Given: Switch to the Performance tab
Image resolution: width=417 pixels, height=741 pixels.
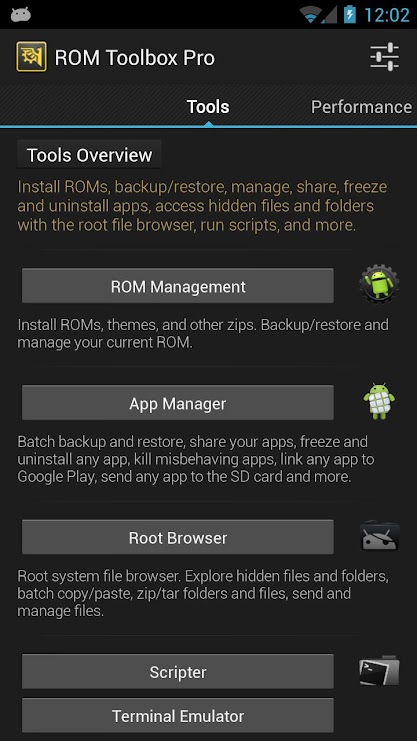Looking at the screenshot, I should 361,107.
